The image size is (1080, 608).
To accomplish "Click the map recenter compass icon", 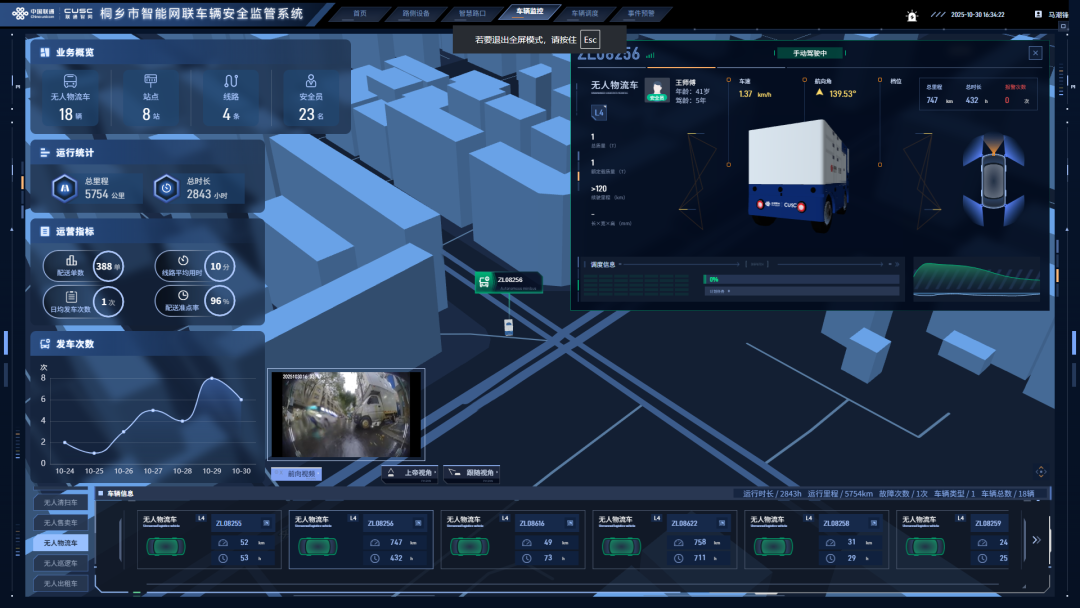I will (x=1041, y=471).
